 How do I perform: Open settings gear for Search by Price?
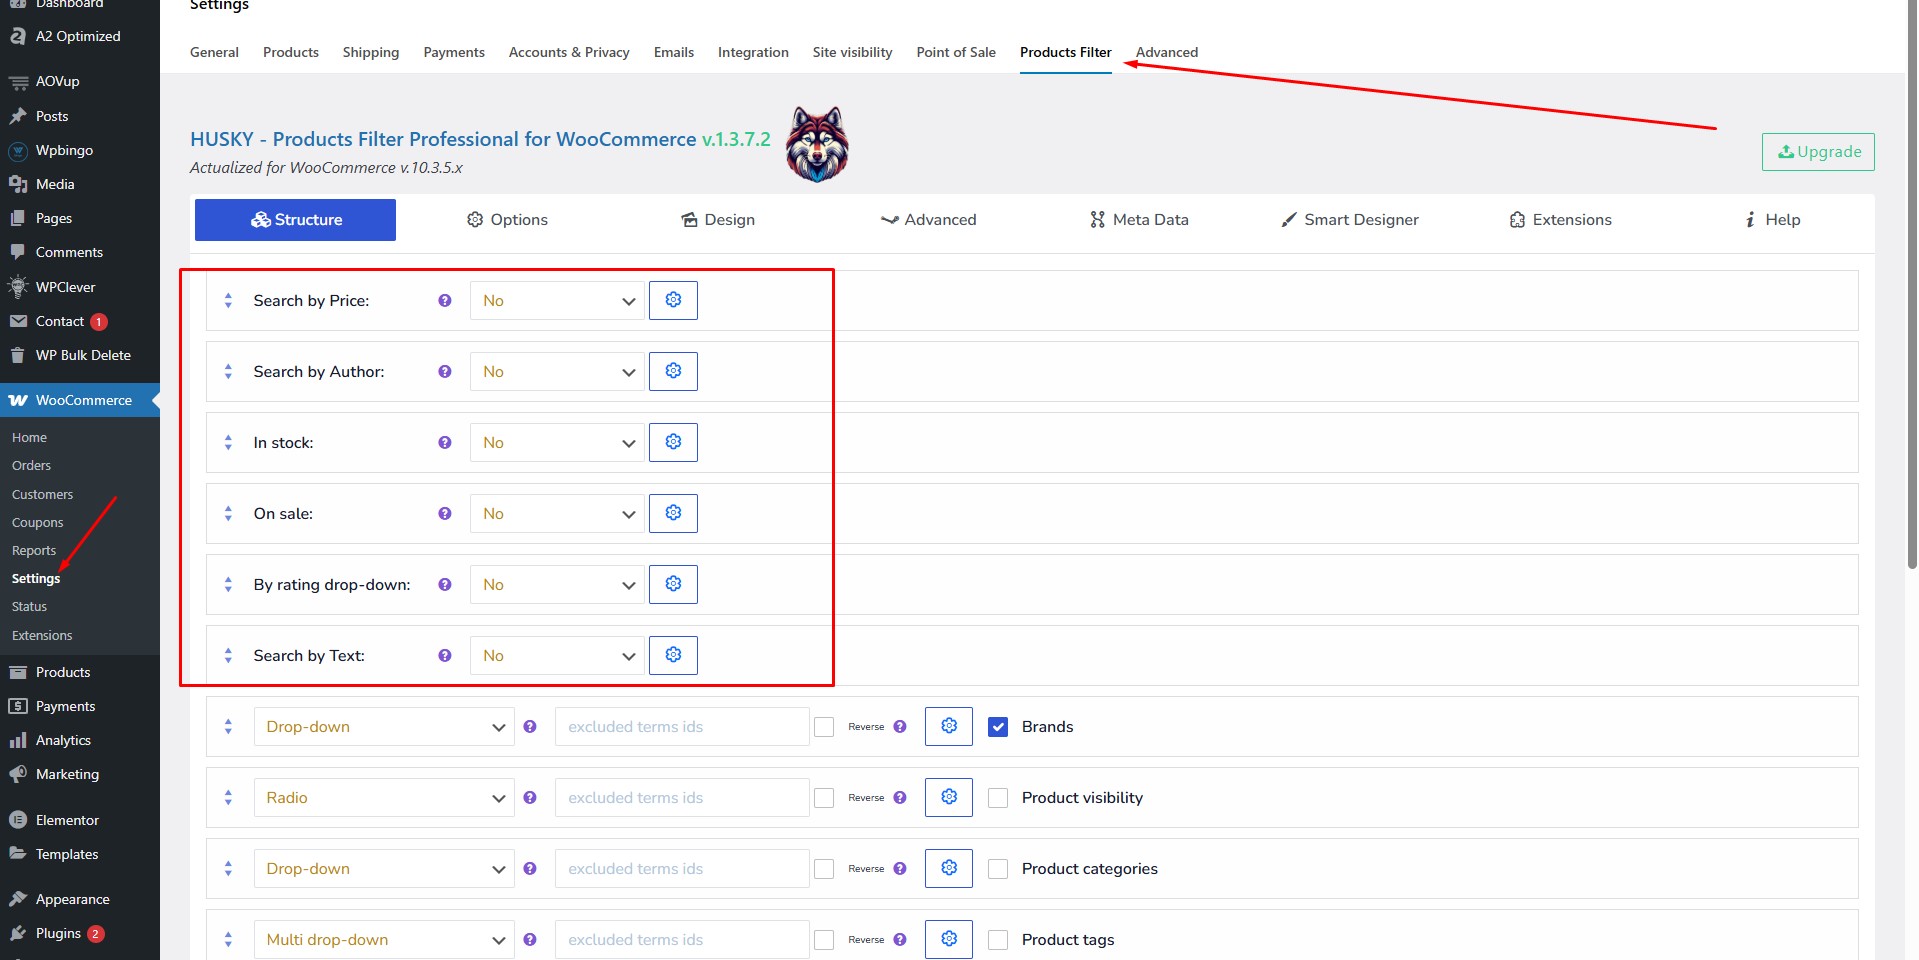point(673,300)
